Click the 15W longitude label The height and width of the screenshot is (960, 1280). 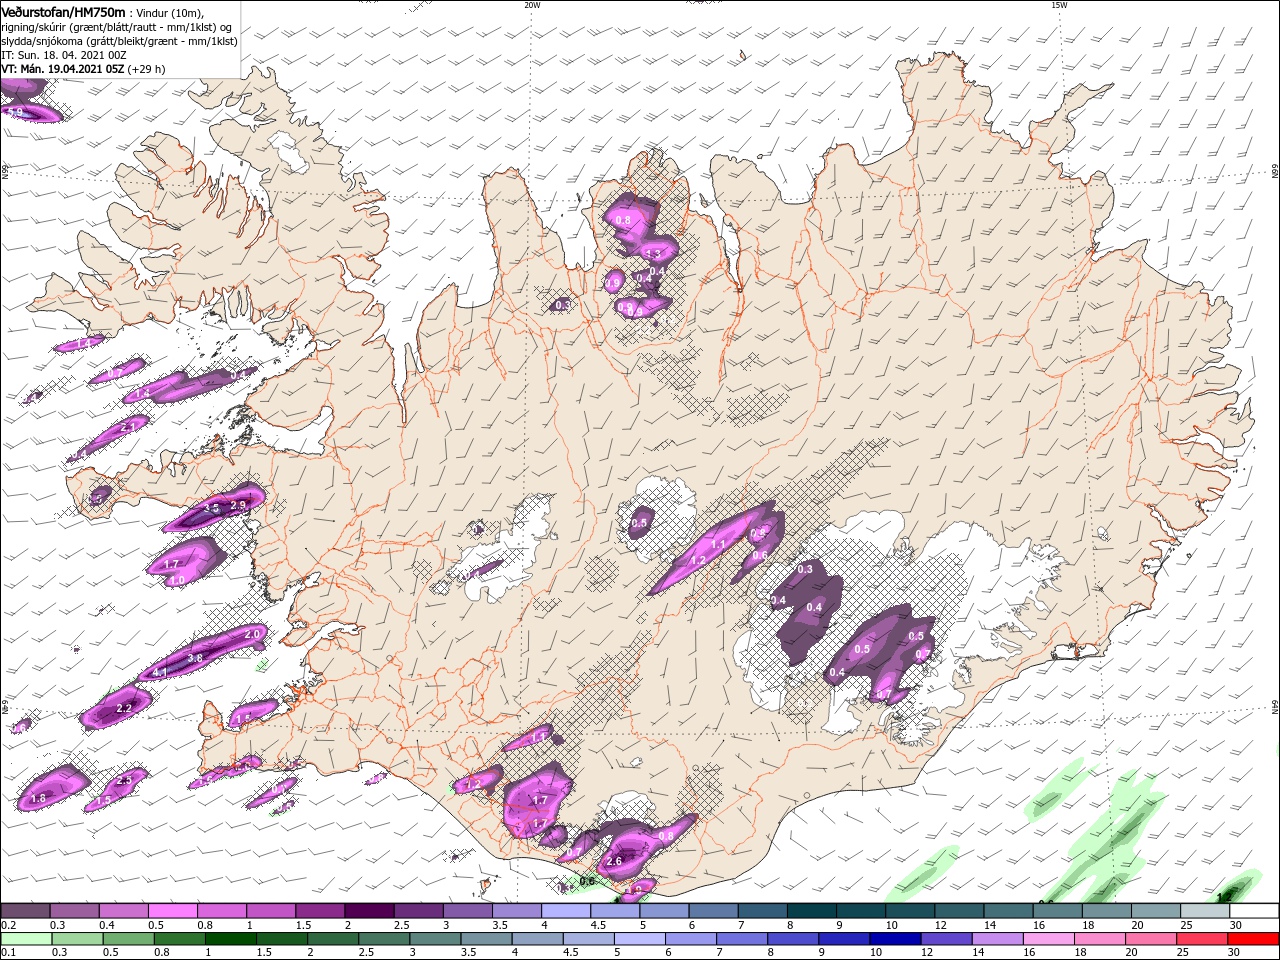coord(1059,5)
